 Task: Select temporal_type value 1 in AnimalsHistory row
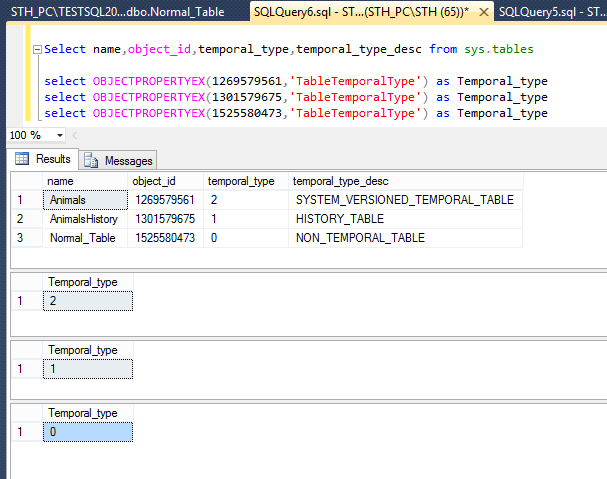click(x=246, y=219)
